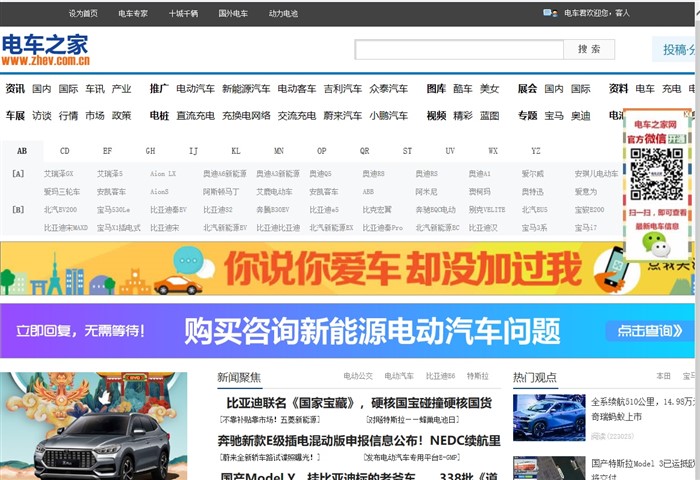Viewport: 700px width, 480px height.
Task: Click the 电车之家 site logo
Action: click(x=46, y=50)
